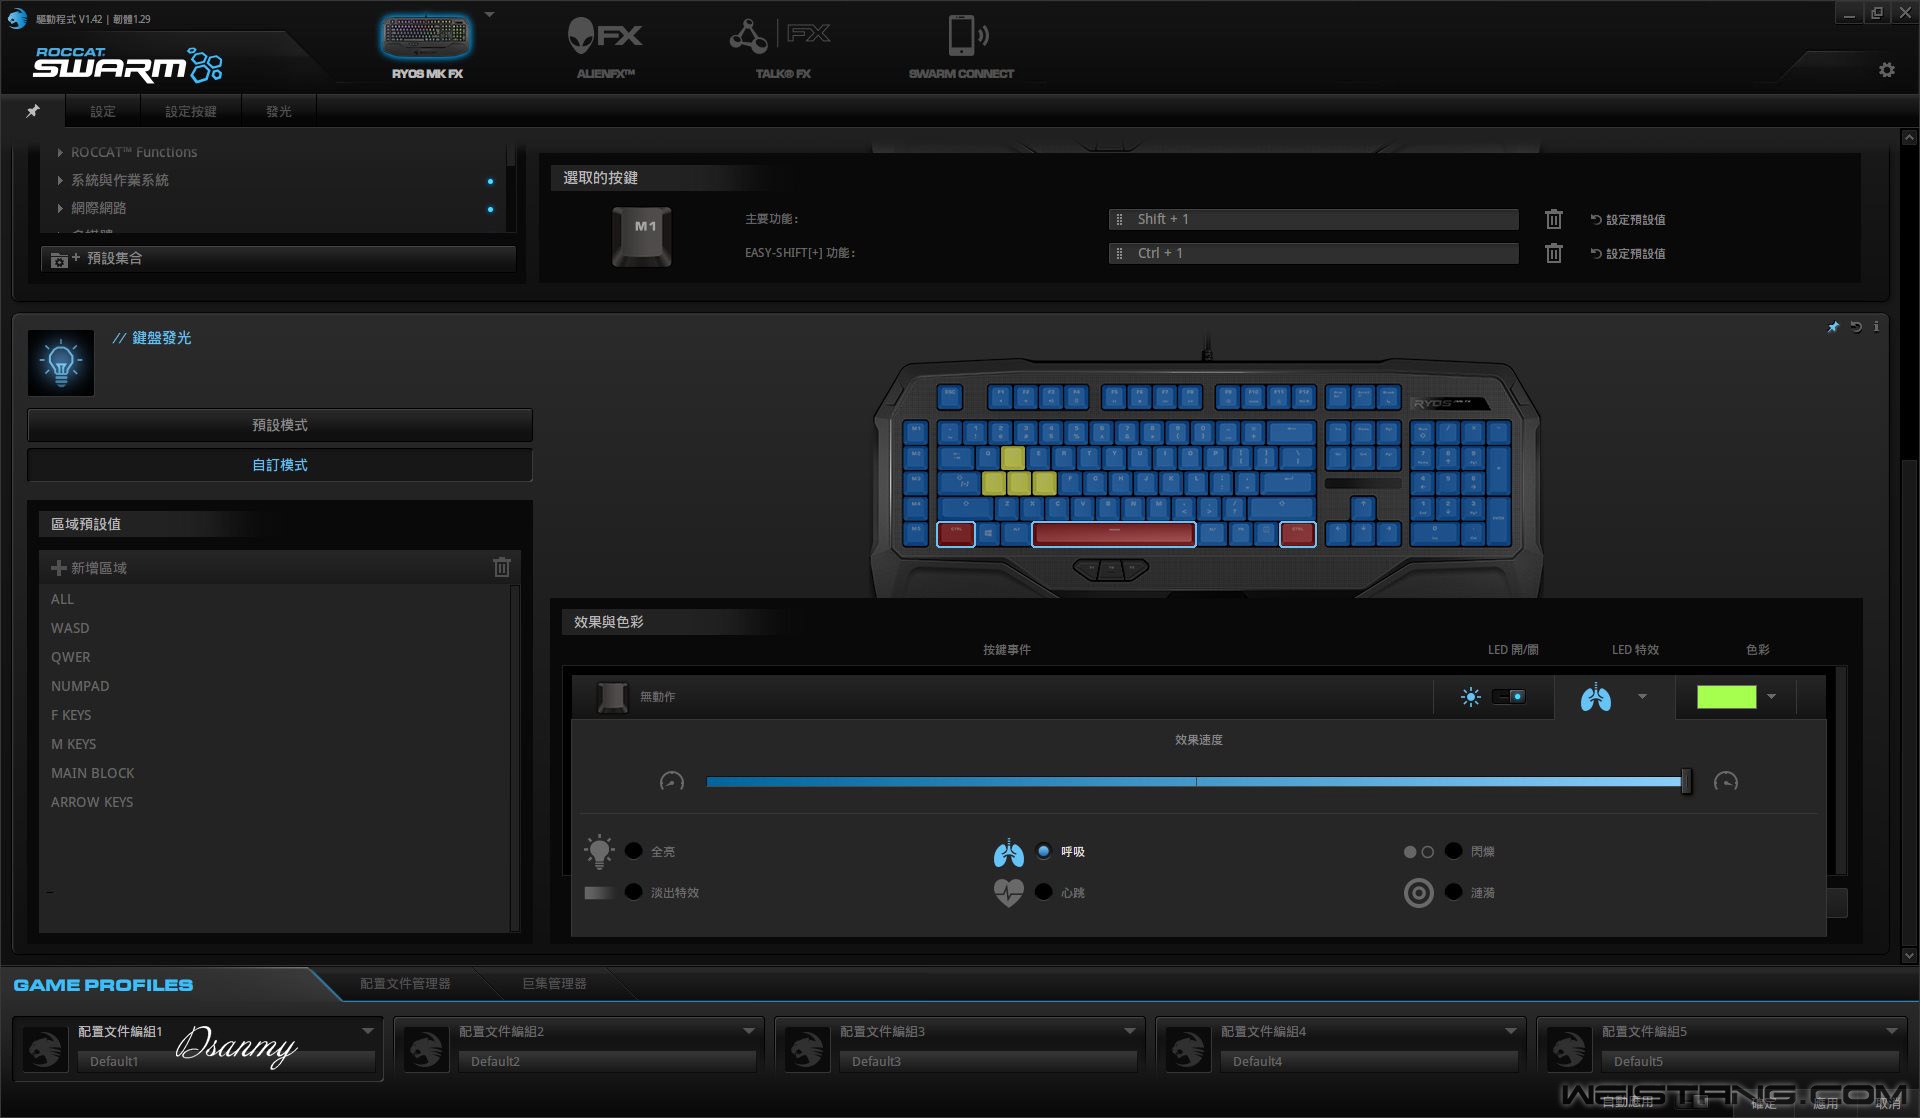Switch to the 發光 tab
Image resolution: width=1920 pixels, height=1118 pixels.
click(x=279, y=111)
